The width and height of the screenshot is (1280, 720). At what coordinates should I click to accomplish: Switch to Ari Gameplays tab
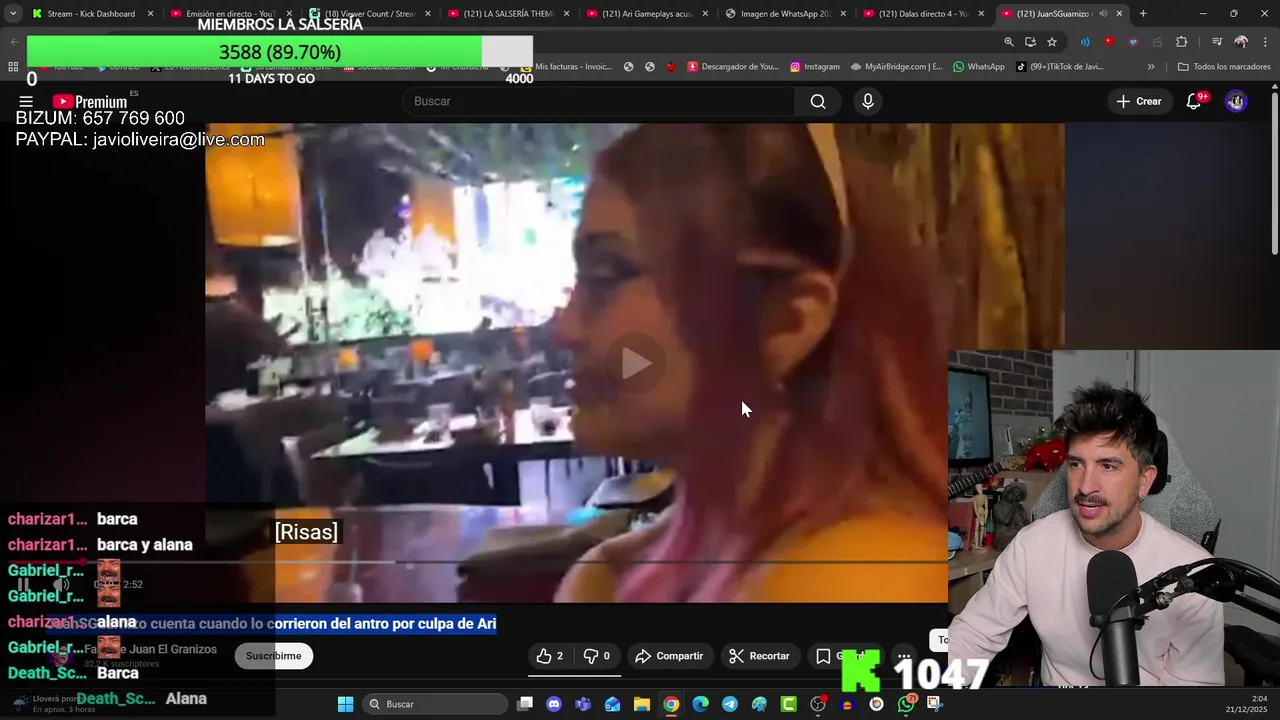[647, 14]
